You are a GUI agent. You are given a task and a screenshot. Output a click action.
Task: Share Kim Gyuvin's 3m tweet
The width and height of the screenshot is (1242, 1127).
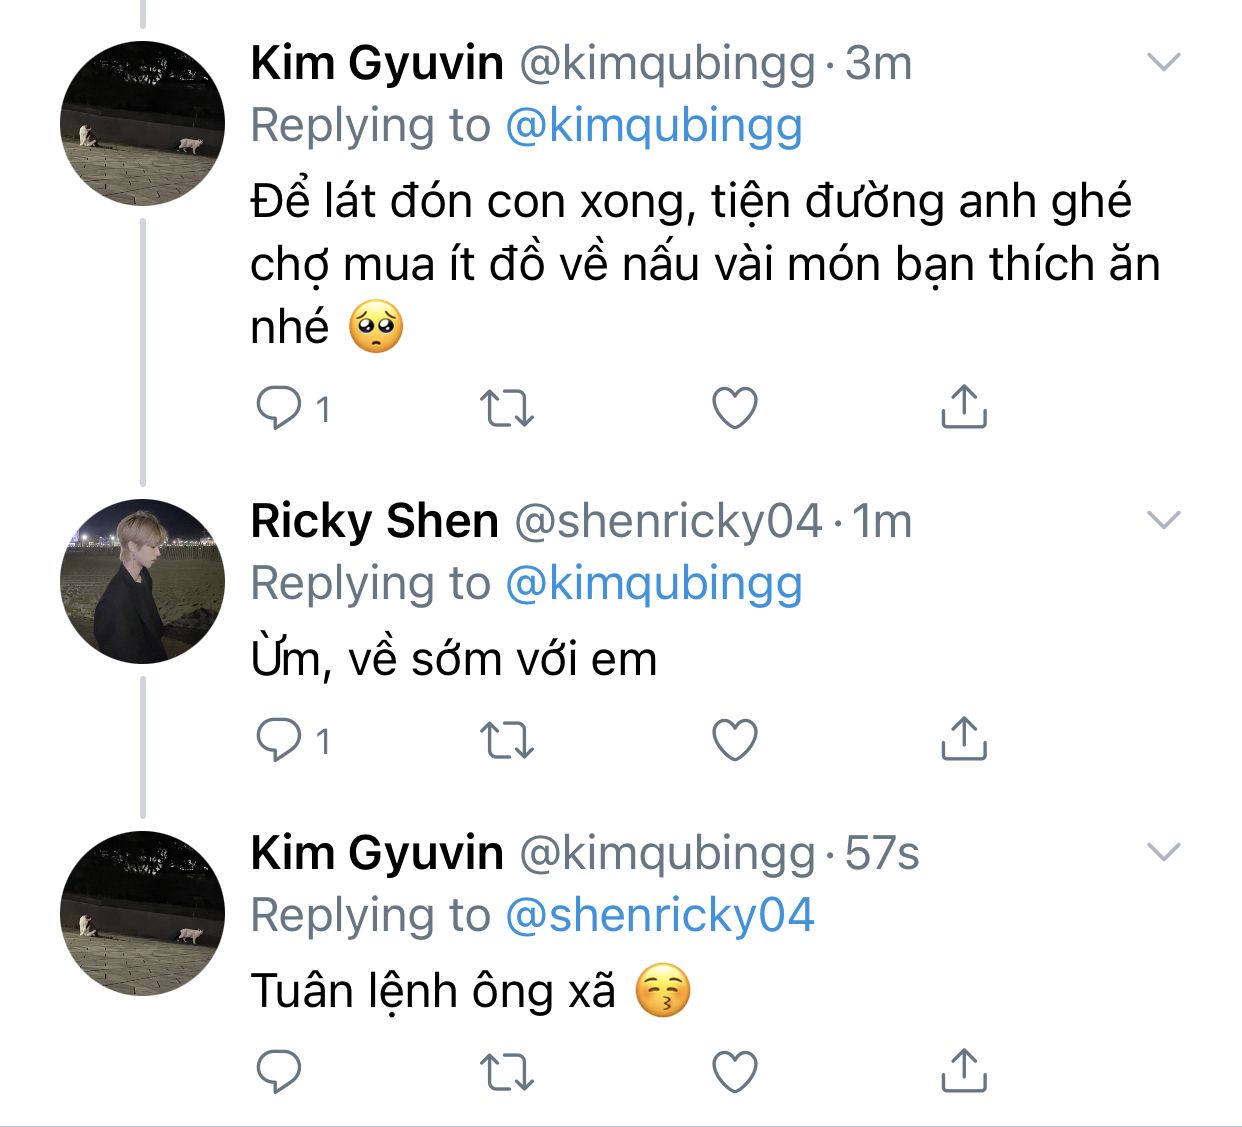point(964,407)
